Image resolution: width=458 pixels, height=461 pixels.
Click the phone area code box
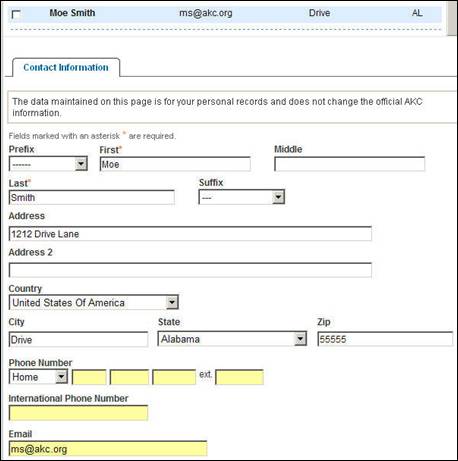(89, 377)
